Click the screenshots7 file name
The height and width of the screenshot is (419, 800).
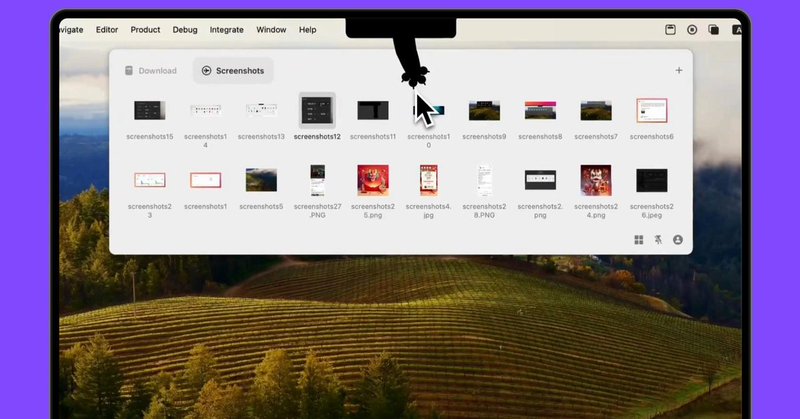[x=596, y=137]
